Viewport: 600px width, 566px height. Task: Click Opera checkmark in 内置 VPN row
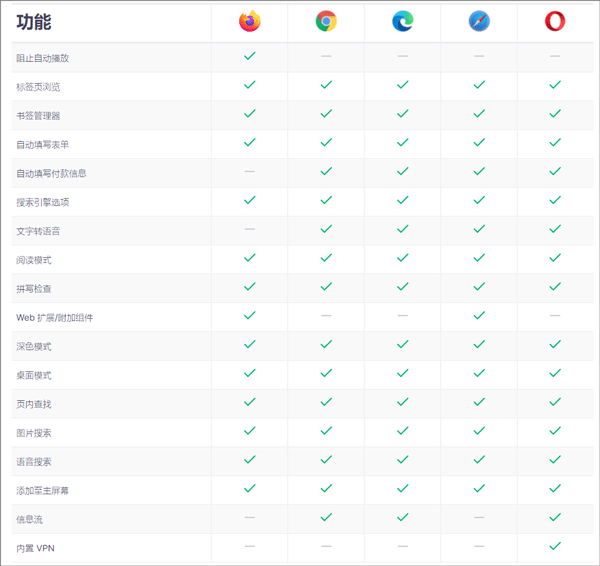point(555,547)
